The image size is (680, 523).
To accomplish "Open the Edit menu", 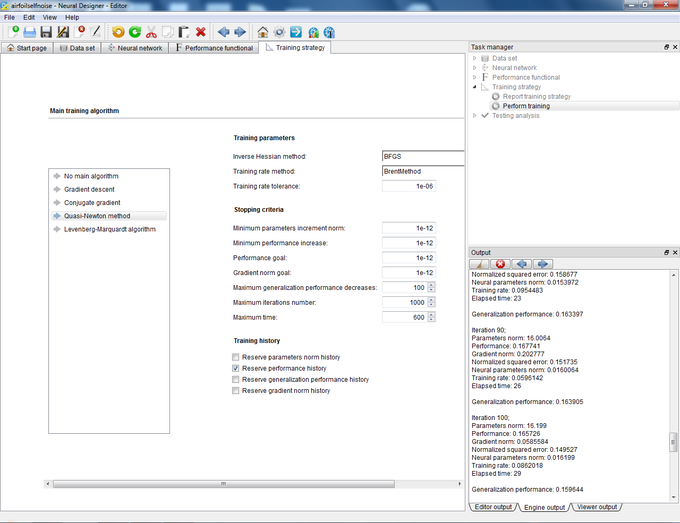I will point(29,17).
